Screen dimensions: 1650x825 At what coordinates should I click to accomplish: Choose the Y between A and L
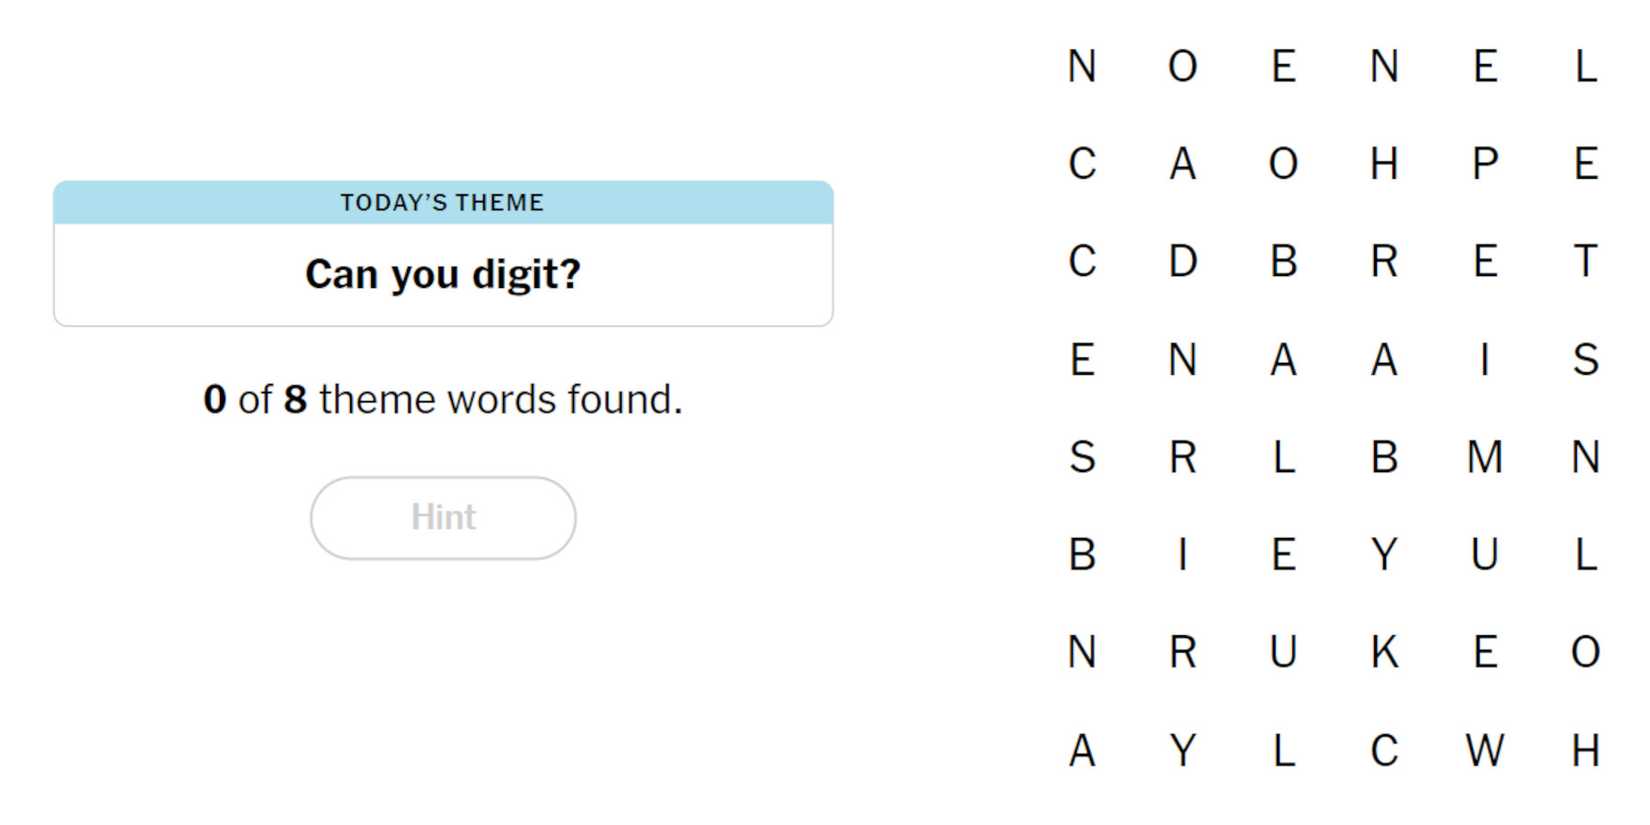pyautogui.click(x=1183, y=751)
